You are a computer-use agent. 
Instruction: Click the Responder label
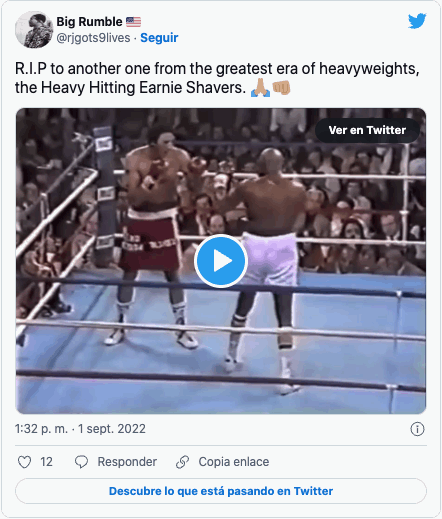tap(127, 462)
